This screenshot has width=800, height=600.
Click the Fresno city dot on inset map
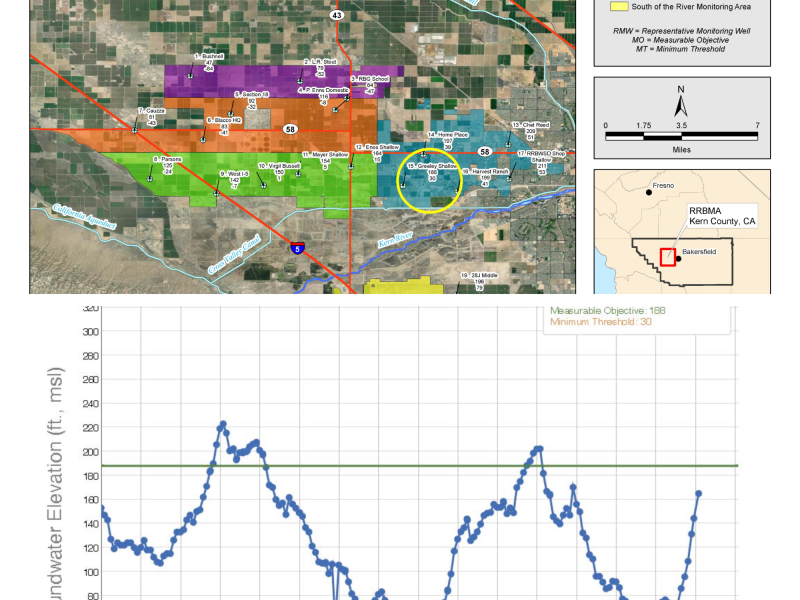[648, 193]
